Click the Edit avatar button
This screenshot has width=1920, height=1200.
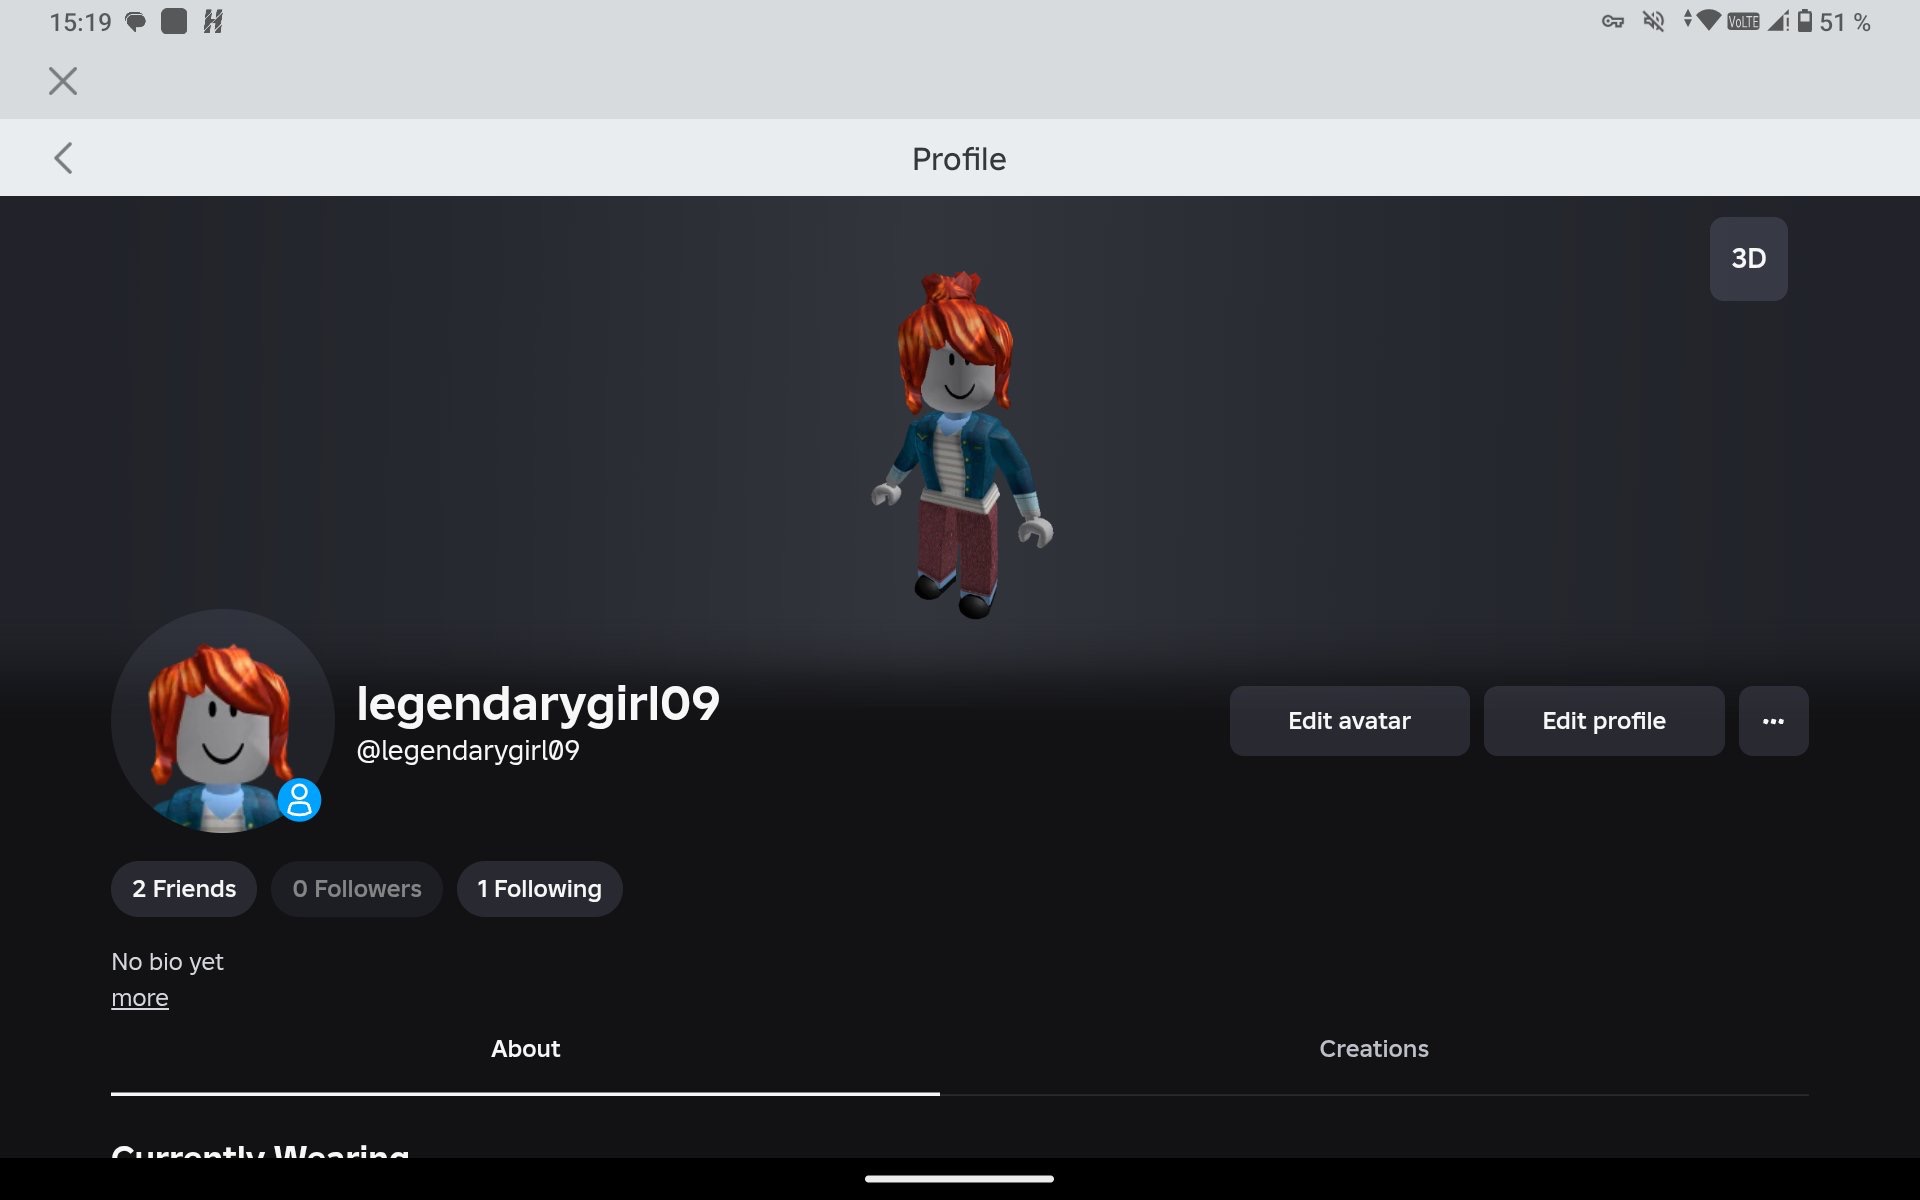pyautogui.click(x=1349, y=721)
